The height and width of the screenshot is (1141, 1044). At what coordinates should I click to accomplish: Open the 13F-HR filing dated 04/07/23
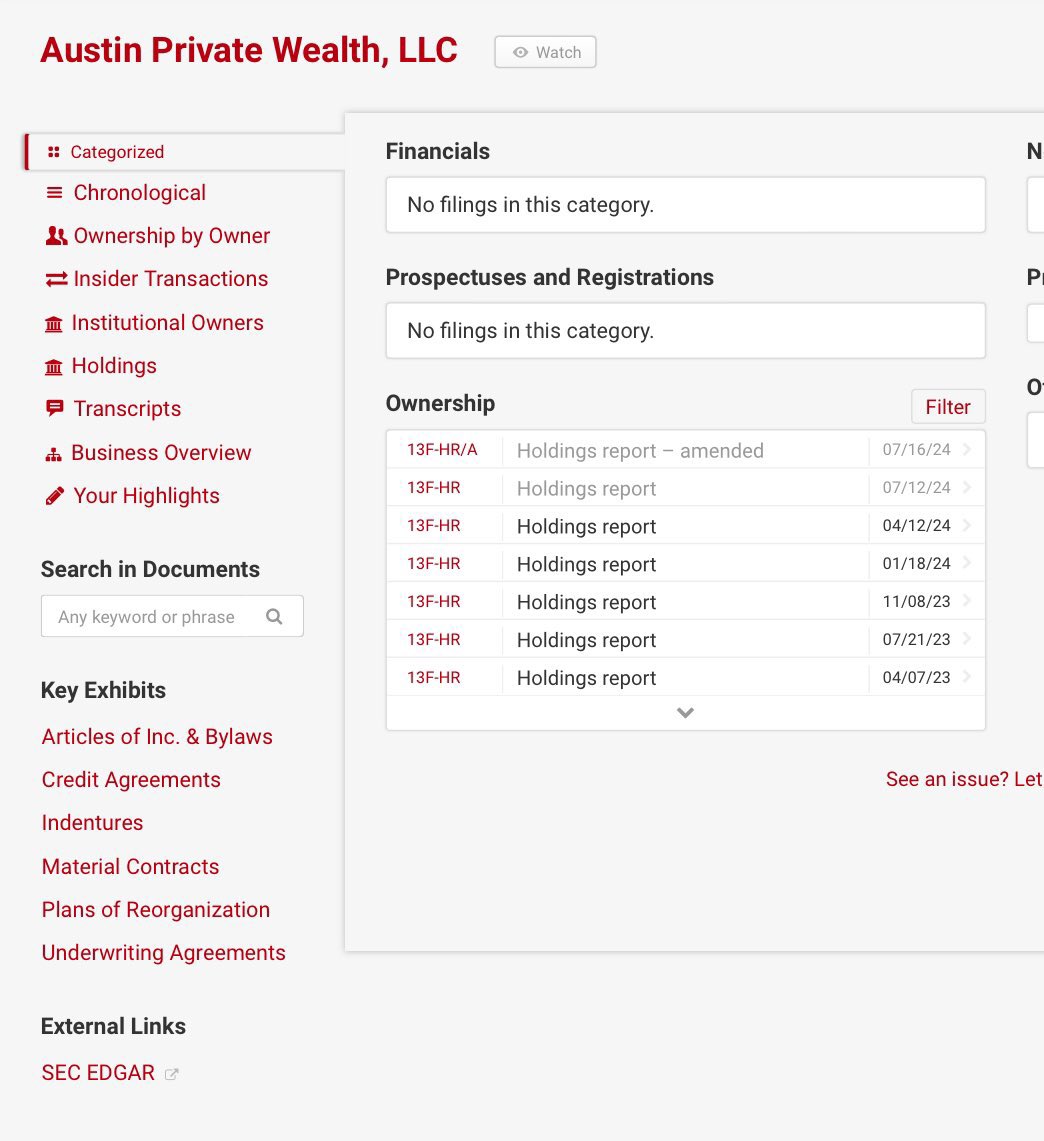point(685,677)
